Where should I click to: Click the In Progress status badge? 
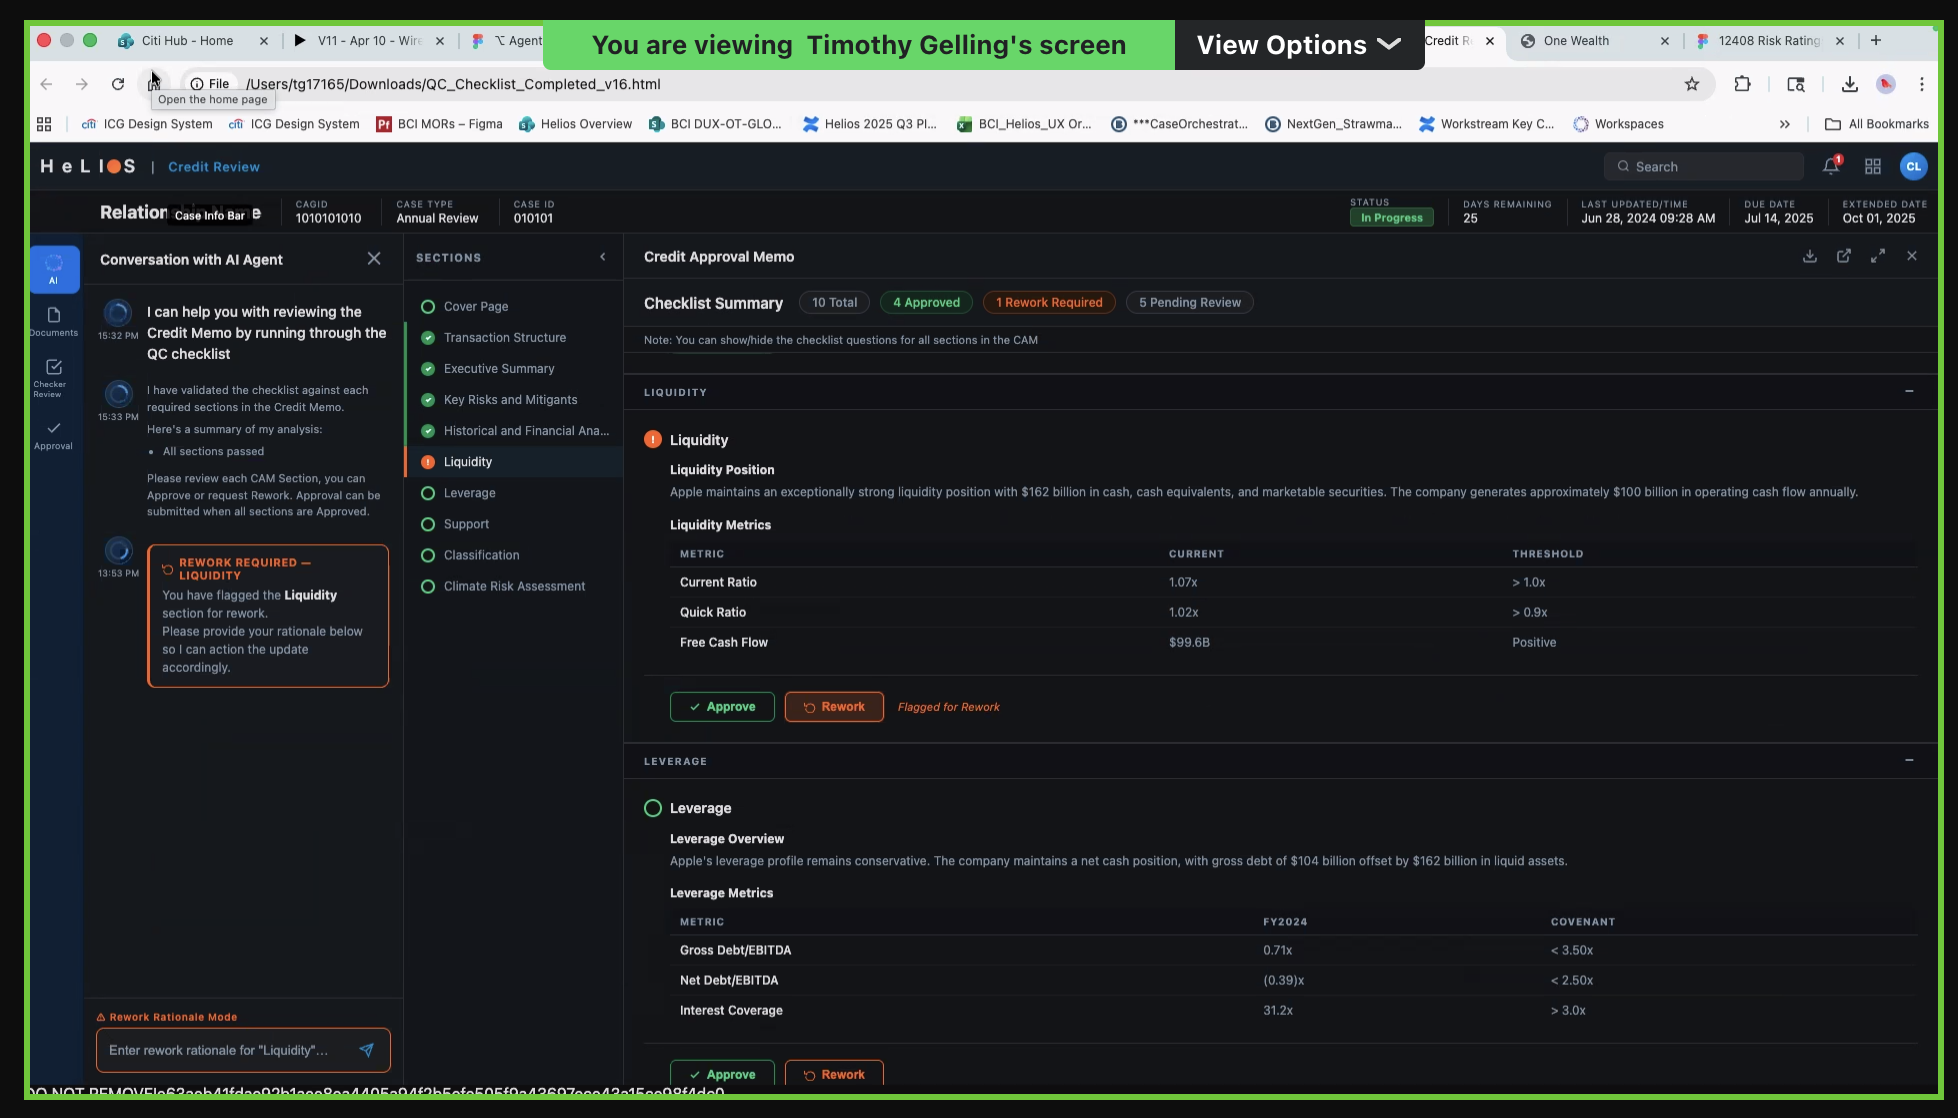tap(1391, 217)
